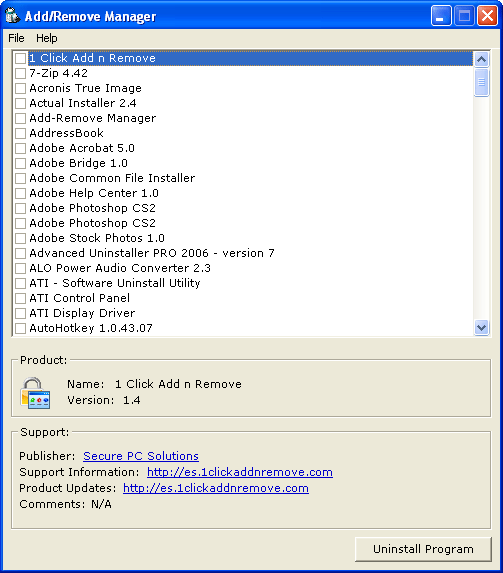
Task: Tick the Adobe Help Center 1.0 checkbox
Action: [x=20, y=193]
